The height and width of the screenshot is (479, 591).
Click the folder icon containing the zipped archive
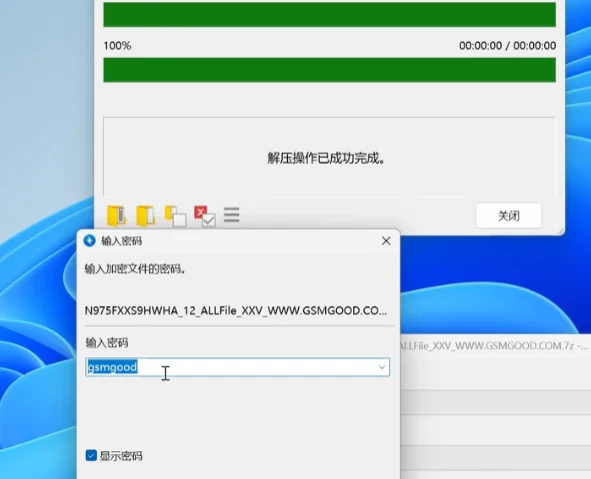116,216
